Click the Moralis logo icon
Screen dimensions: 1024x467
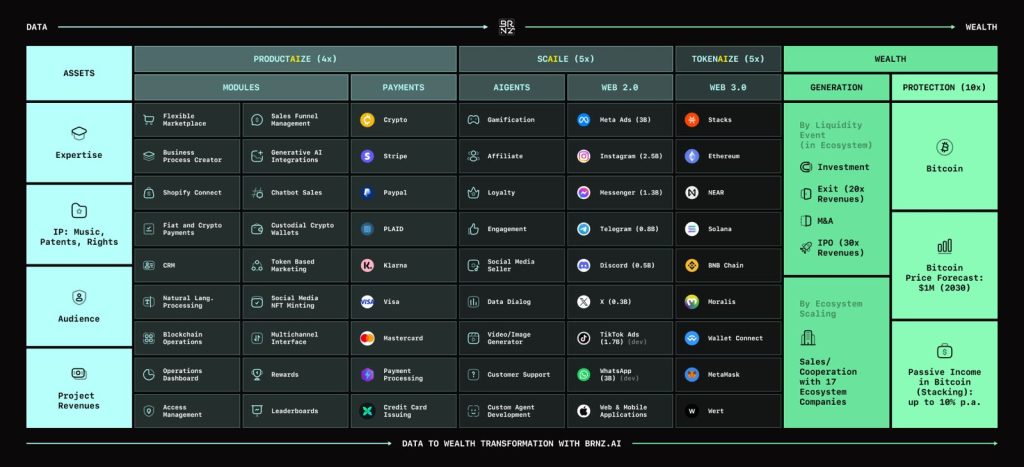tap(692, 302)
